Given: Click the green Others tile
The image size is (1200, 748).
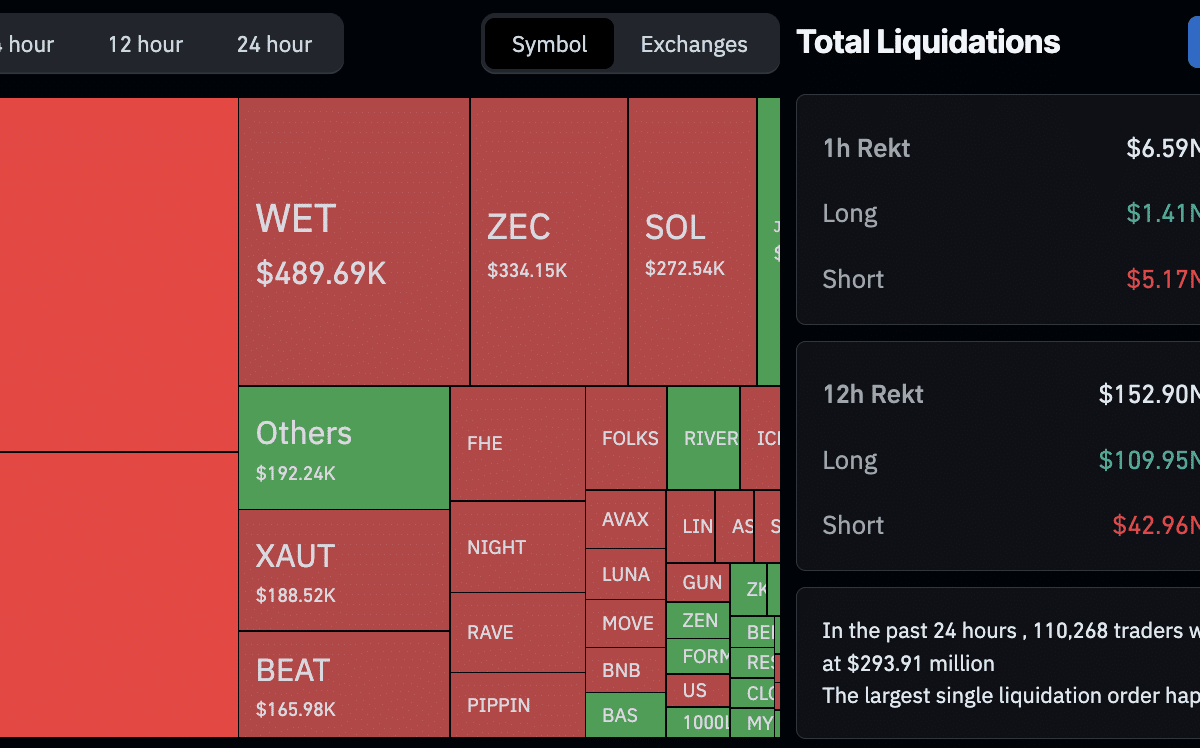Looking at the screenshot, I should tap(343, 448).
